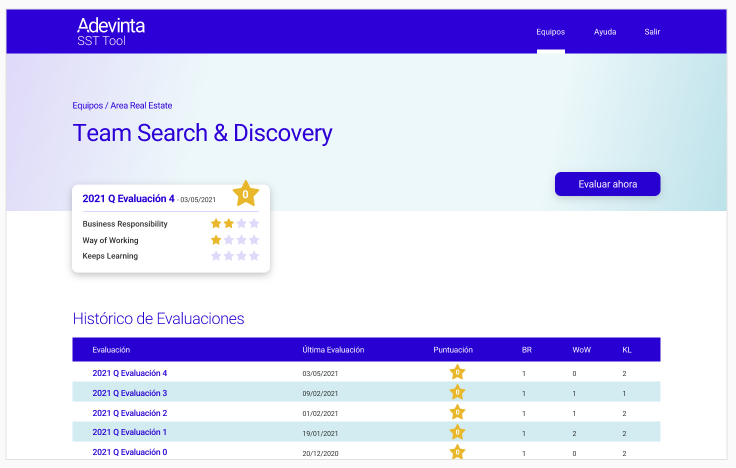This screenshot has width=736, height=468.
Task: Open 2021 Q Evaluación 4 card title
Action: [128, 199]
